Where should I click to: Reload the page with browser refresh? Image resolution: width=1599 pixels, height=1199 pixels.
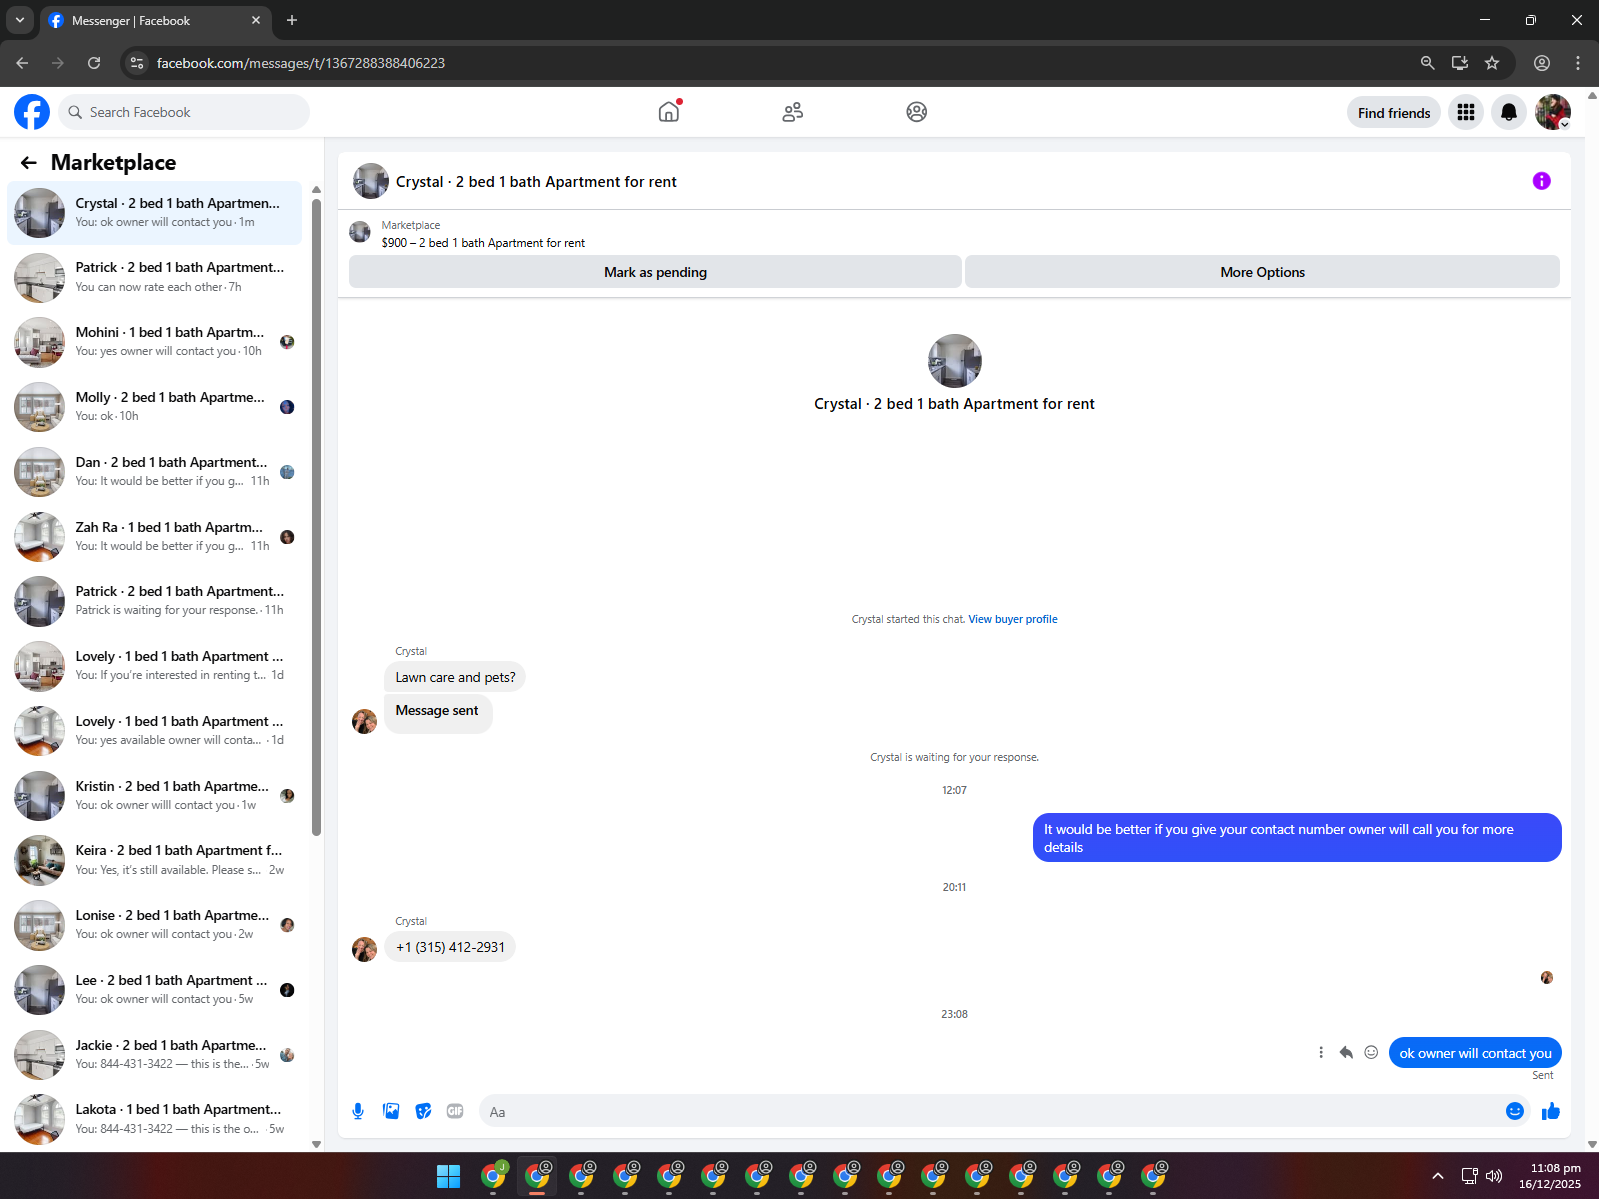(94, 63)
